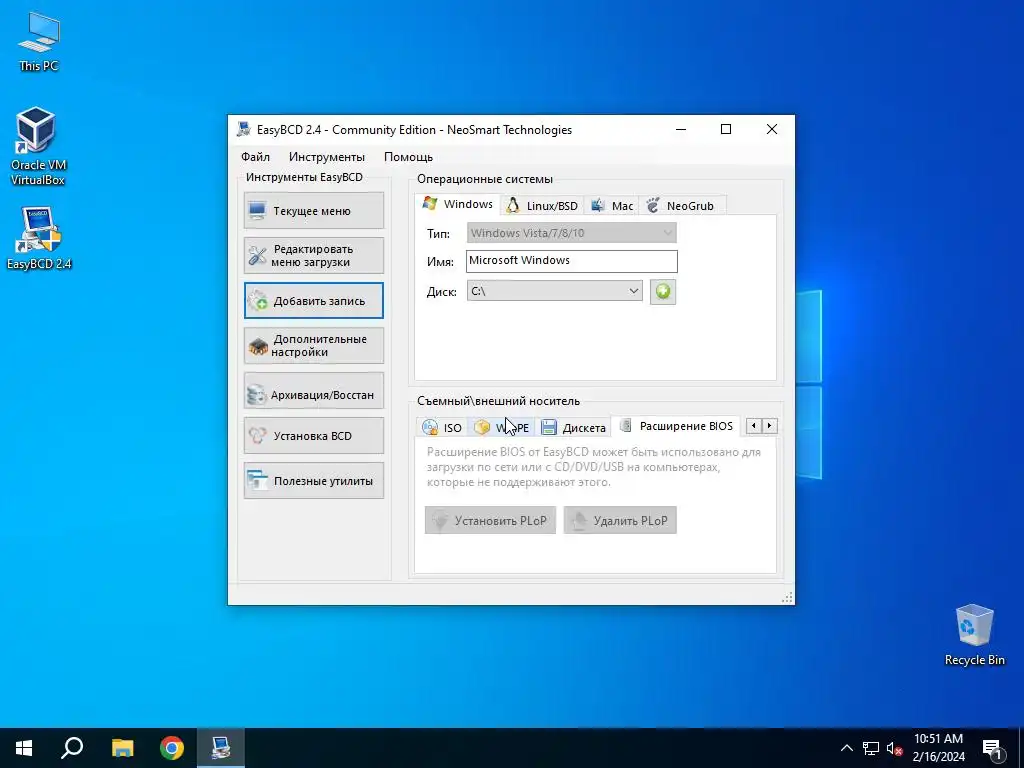Open the Инструменты menu

327,157
